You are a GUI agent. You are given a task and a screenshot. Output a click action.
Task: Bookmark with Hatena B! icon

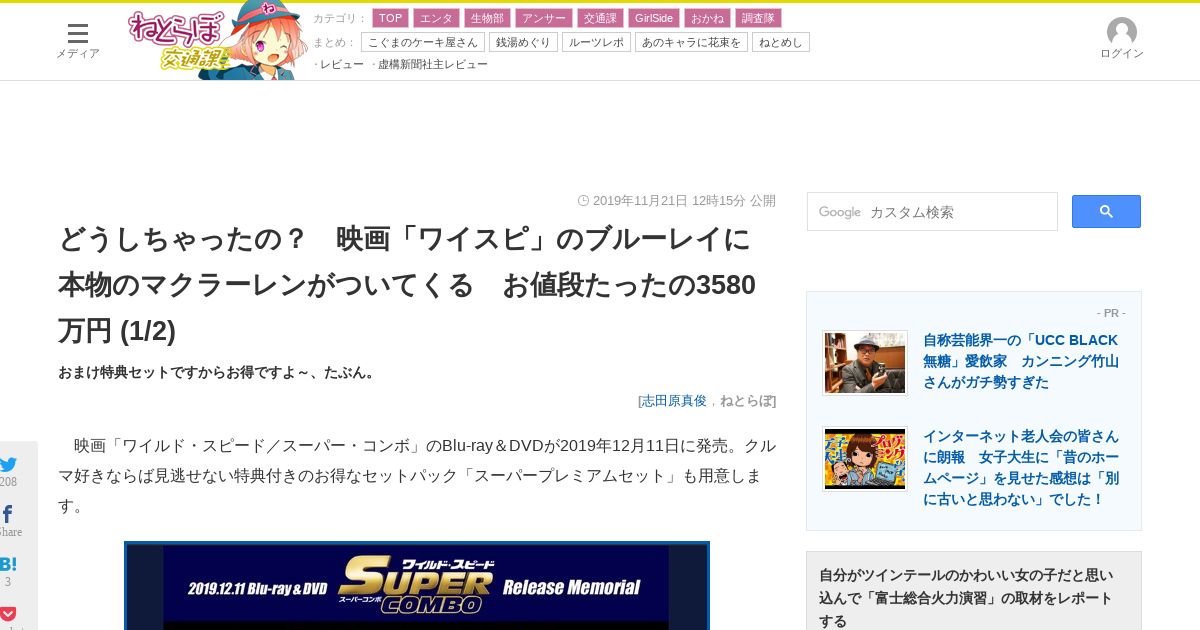[x=8, y=564]
